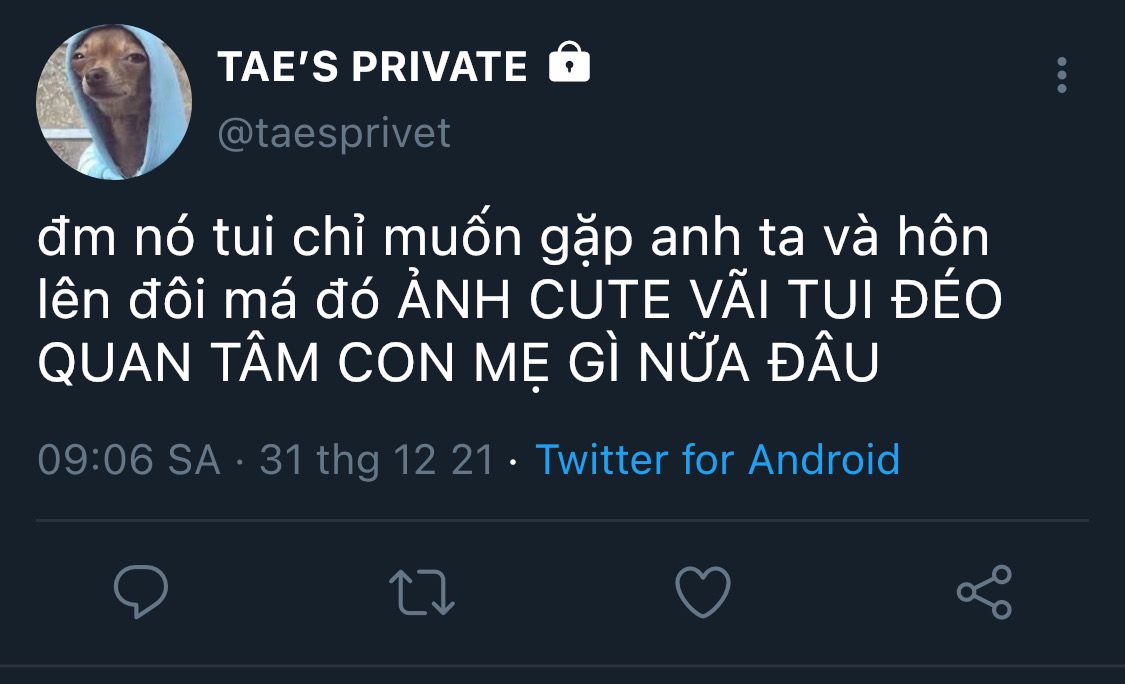The width and height of the screenshot is (1125, 684).
Task: Open the share icon for this tweet
Action: [984, 591]
